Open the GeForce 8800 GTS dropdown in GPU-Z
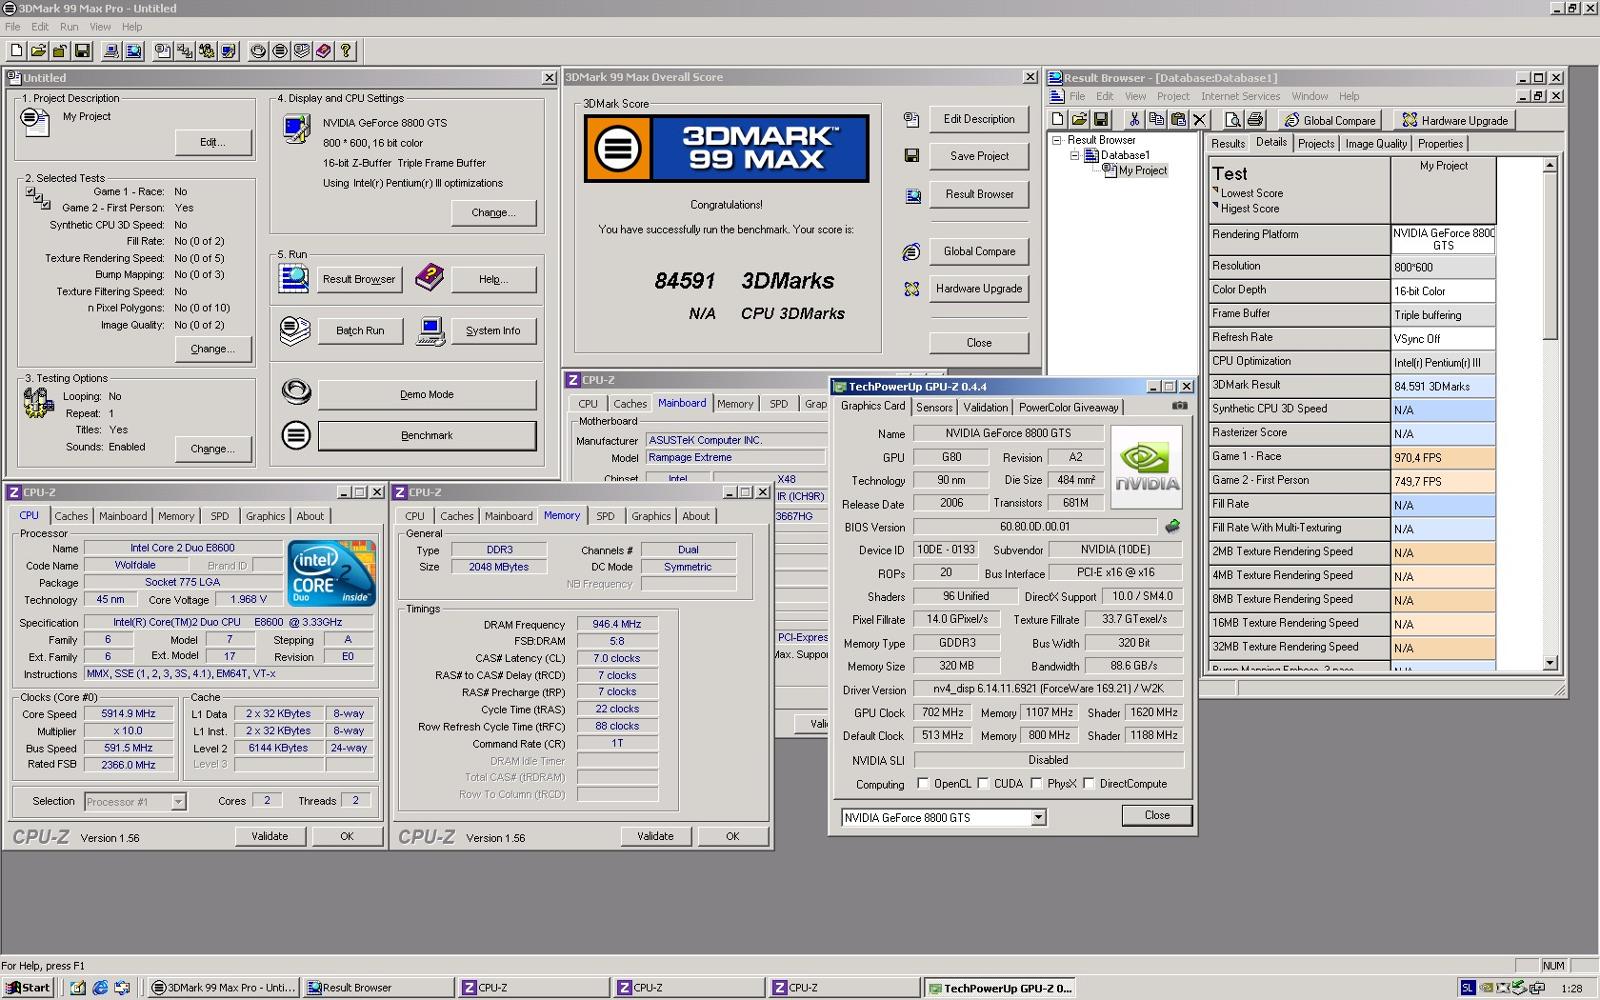 (1038, 818)
